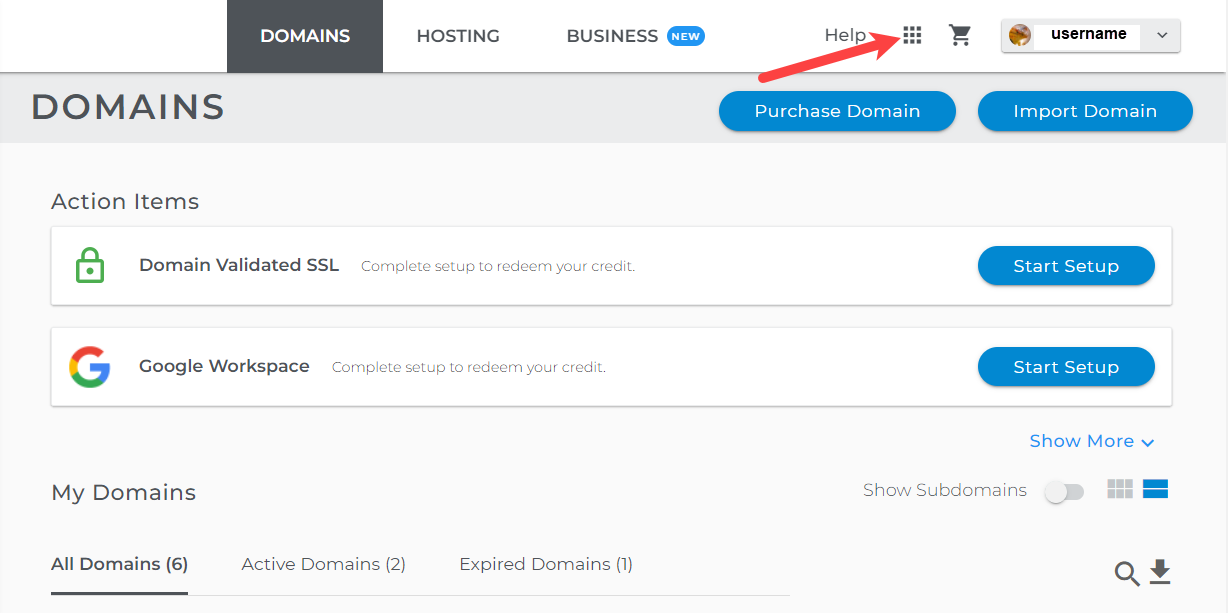This screenshot has height=613, width=1228.
Task: Open the BUSINESS navigation tab
Action: [612, 36]
